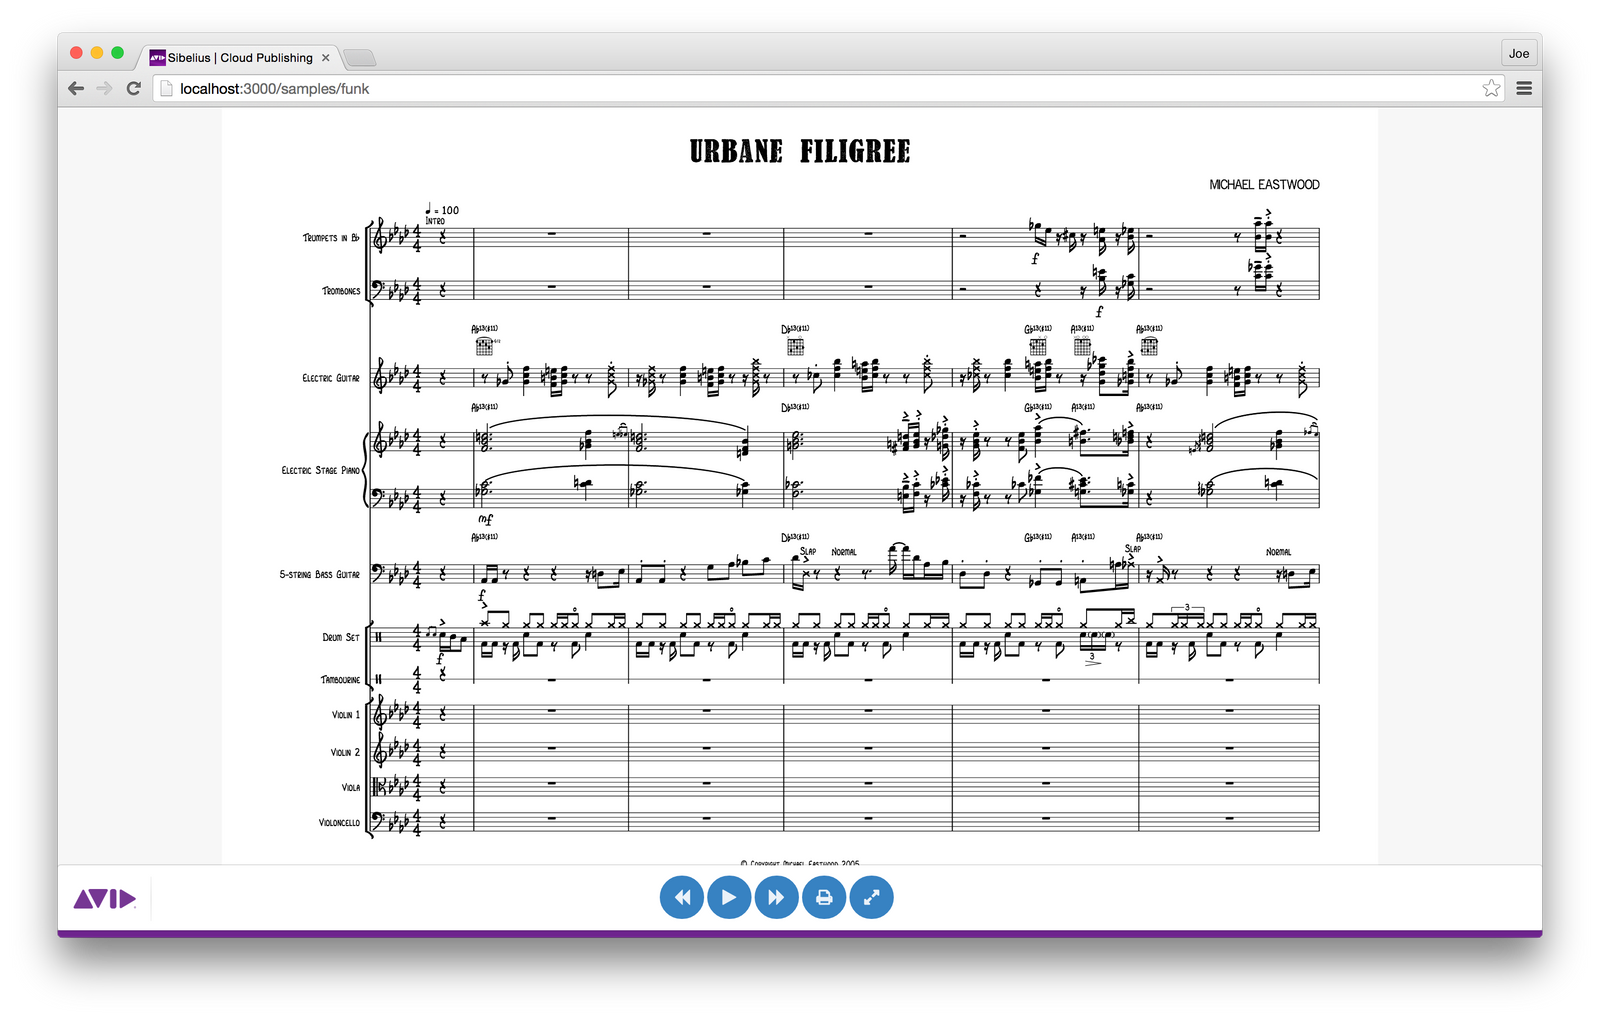The height and width of the screenshot is (1020, 1600).
Task: Click the first guitar chord diagram
Action: pos(485,346)
